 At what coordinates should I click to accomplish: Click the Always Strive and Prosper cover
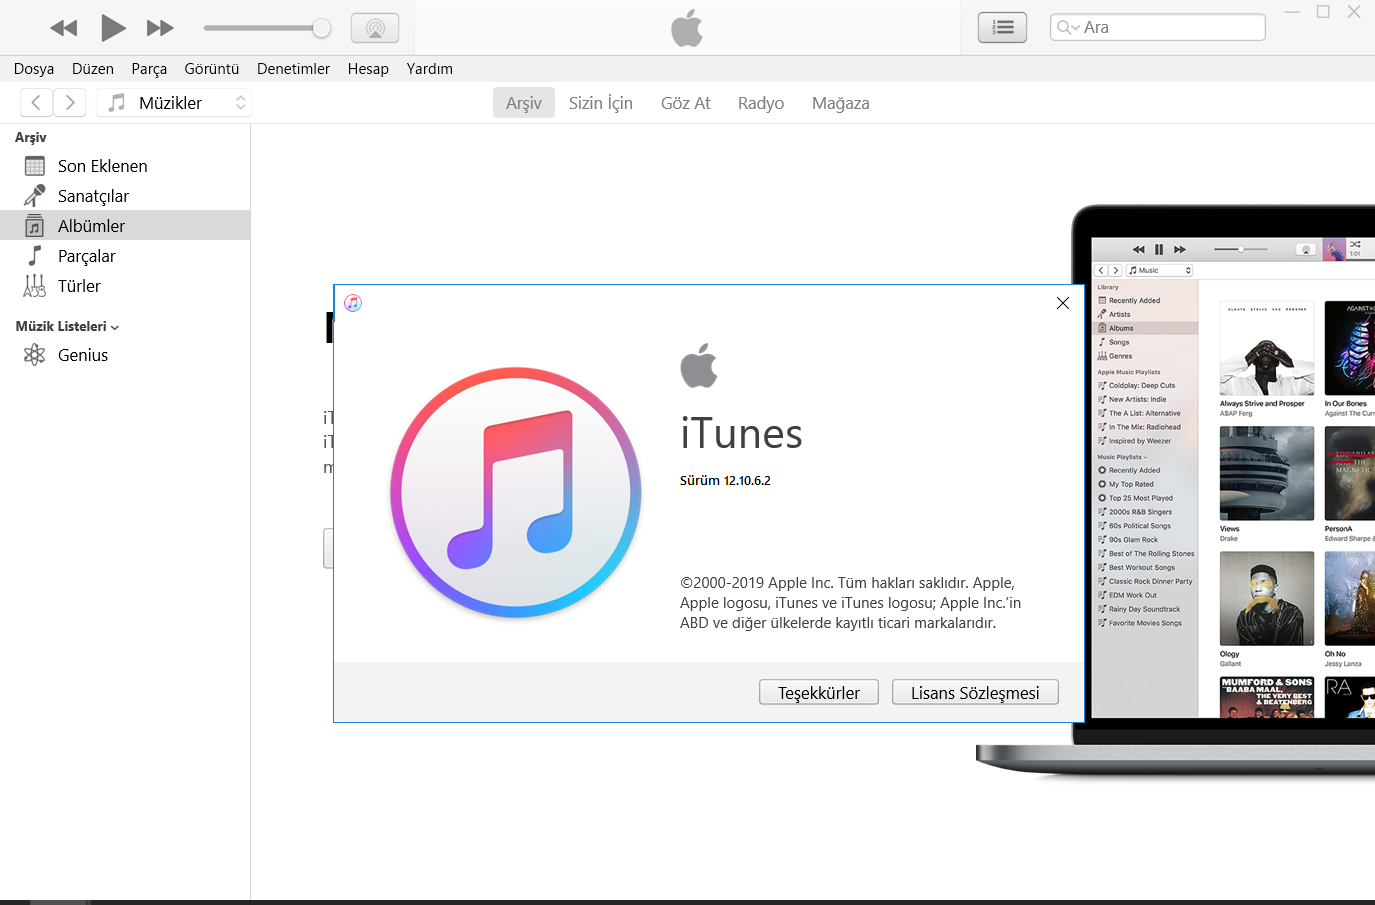click(1267, 348)
